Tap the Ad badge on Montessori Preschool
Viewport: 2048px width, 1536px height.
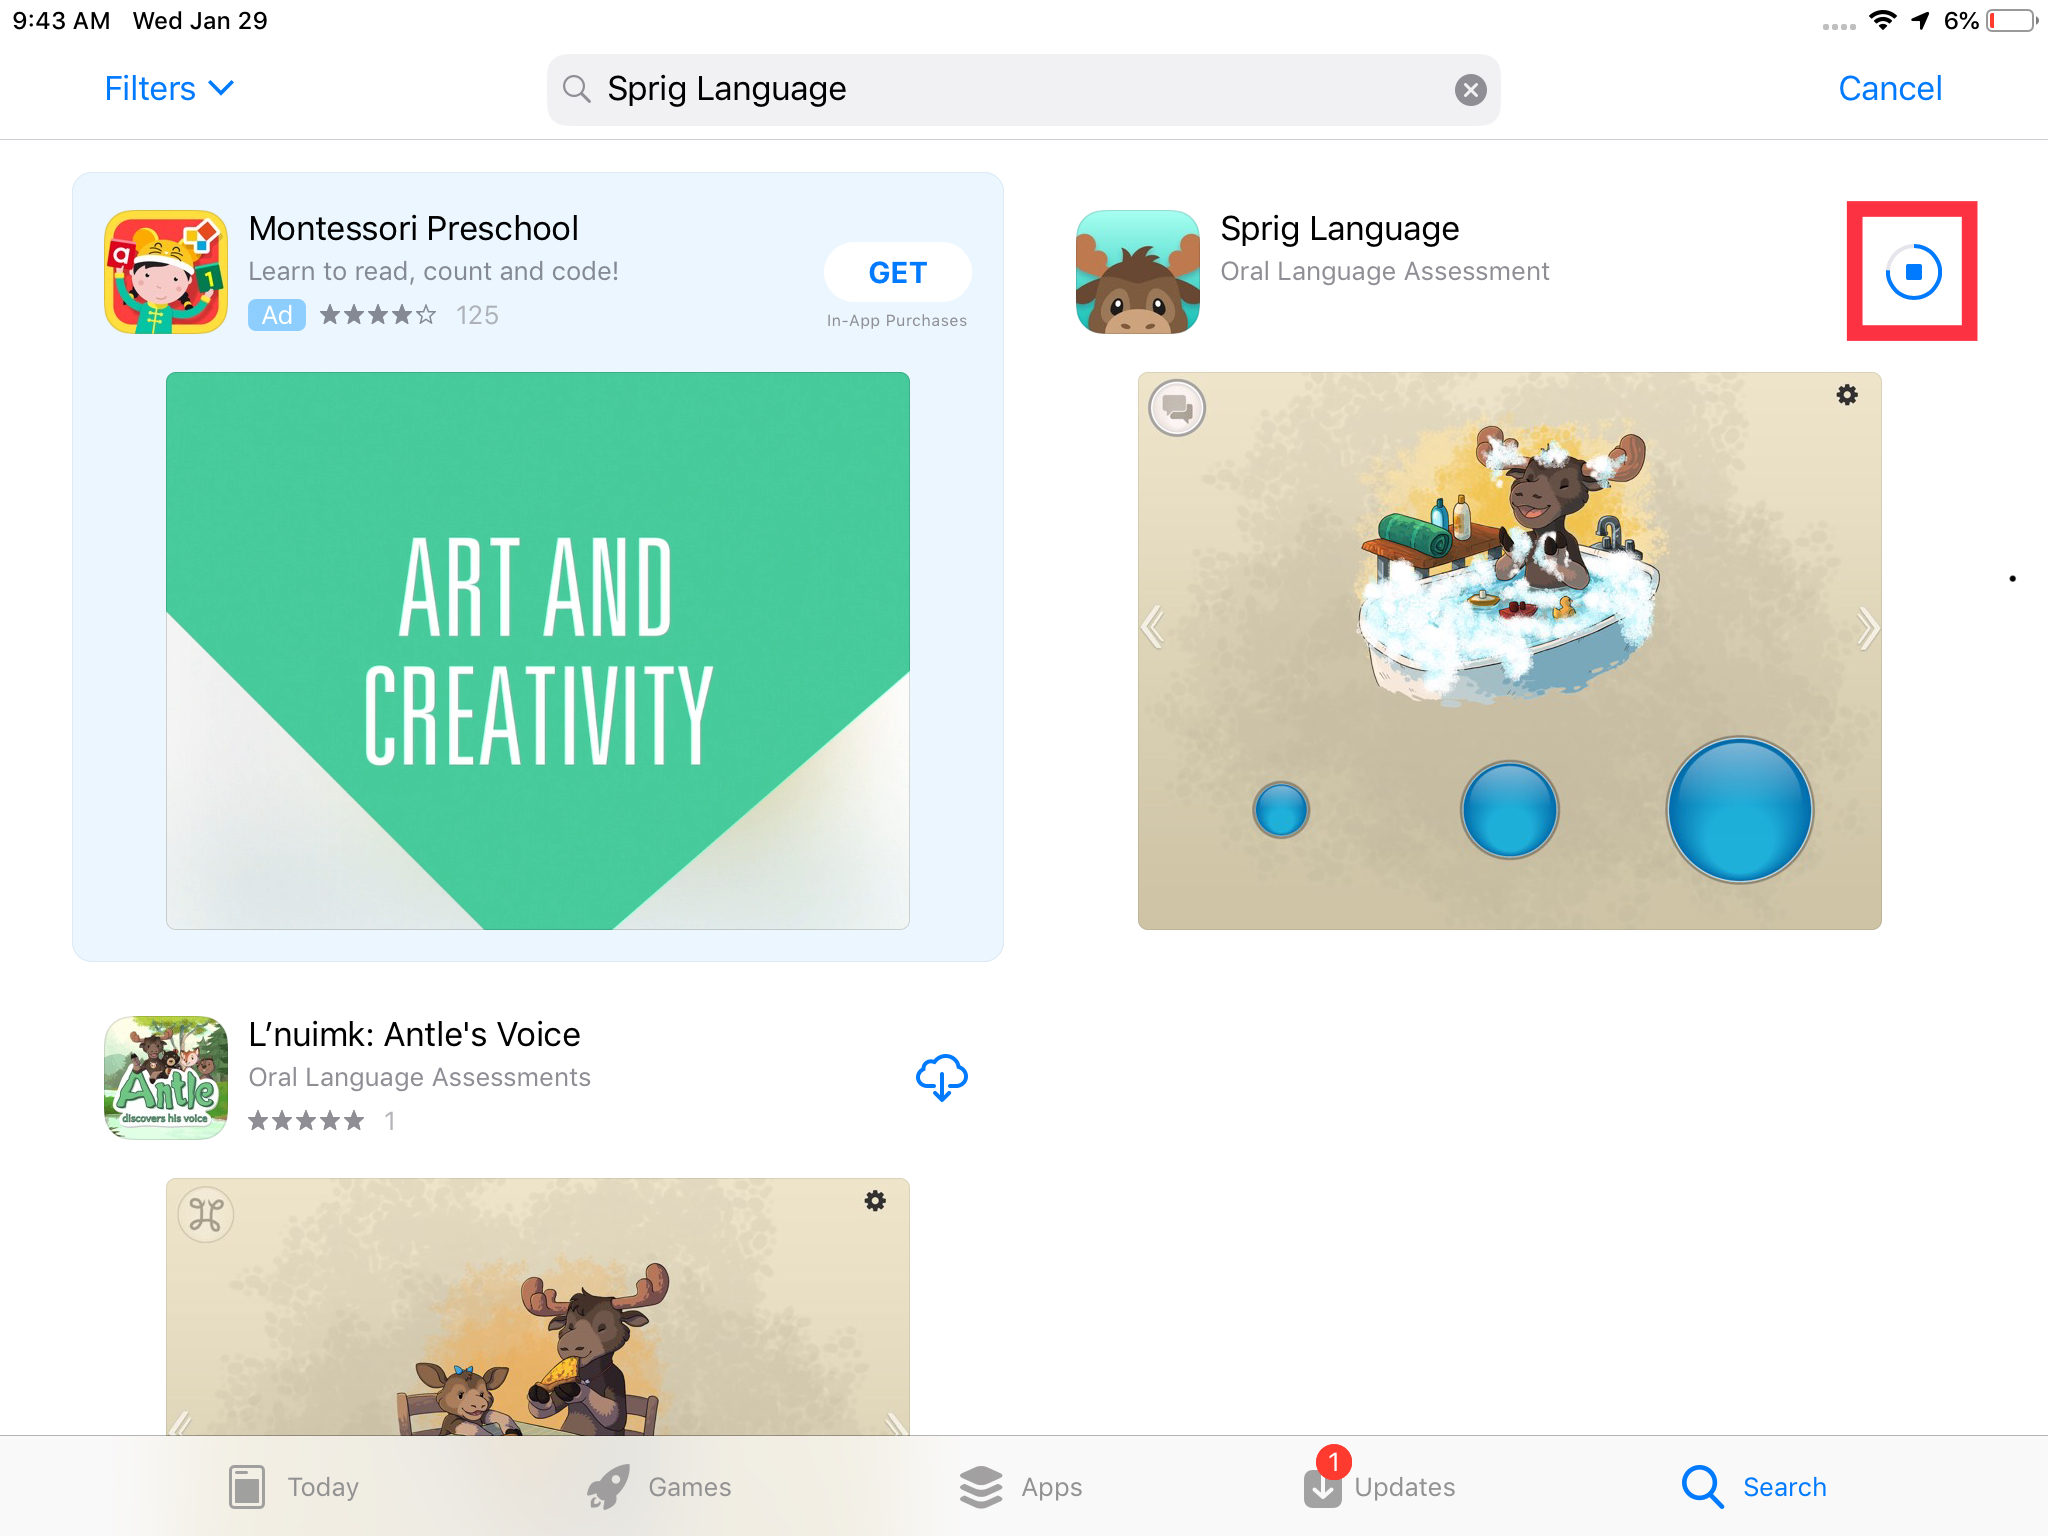tap(277, 315)
